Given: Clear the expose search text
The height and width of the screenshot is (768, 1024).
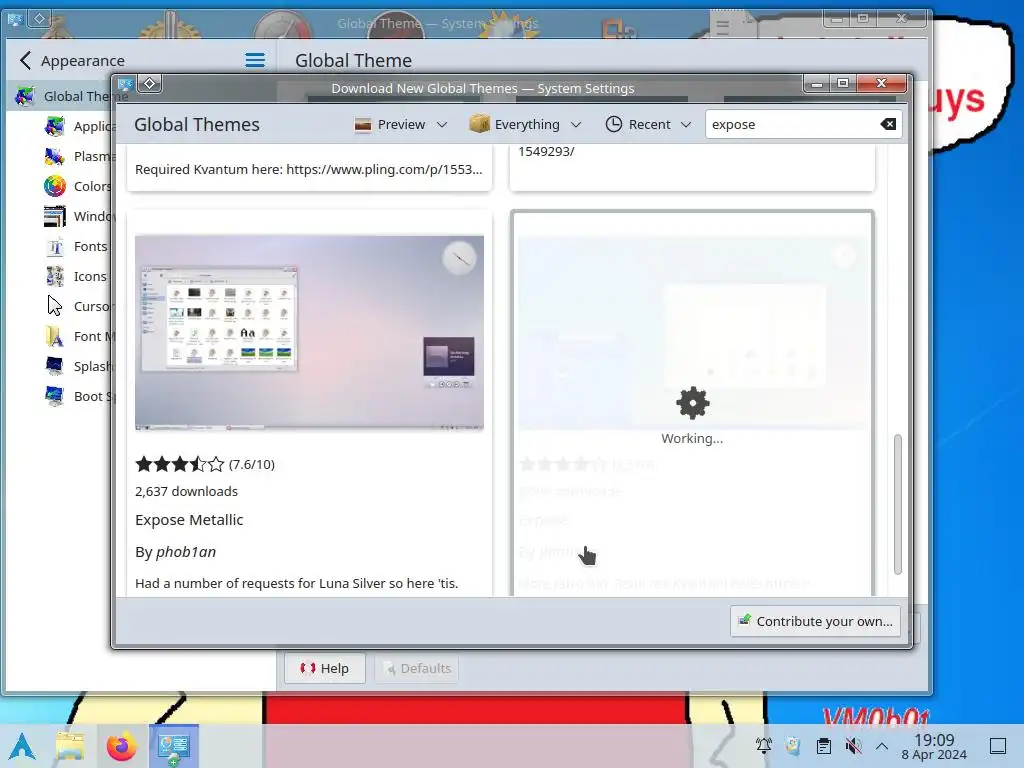Looking at the screenshot, I should click(x=888, y=124).
